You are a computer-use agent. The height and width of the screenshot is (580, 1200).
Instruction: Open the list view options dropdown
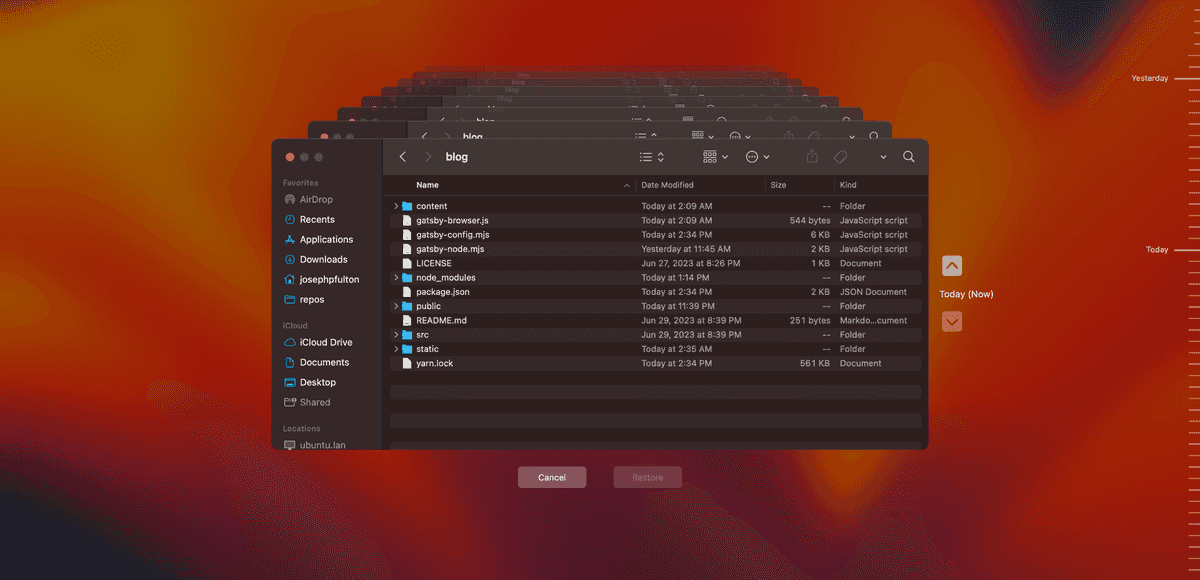(650, 157)
